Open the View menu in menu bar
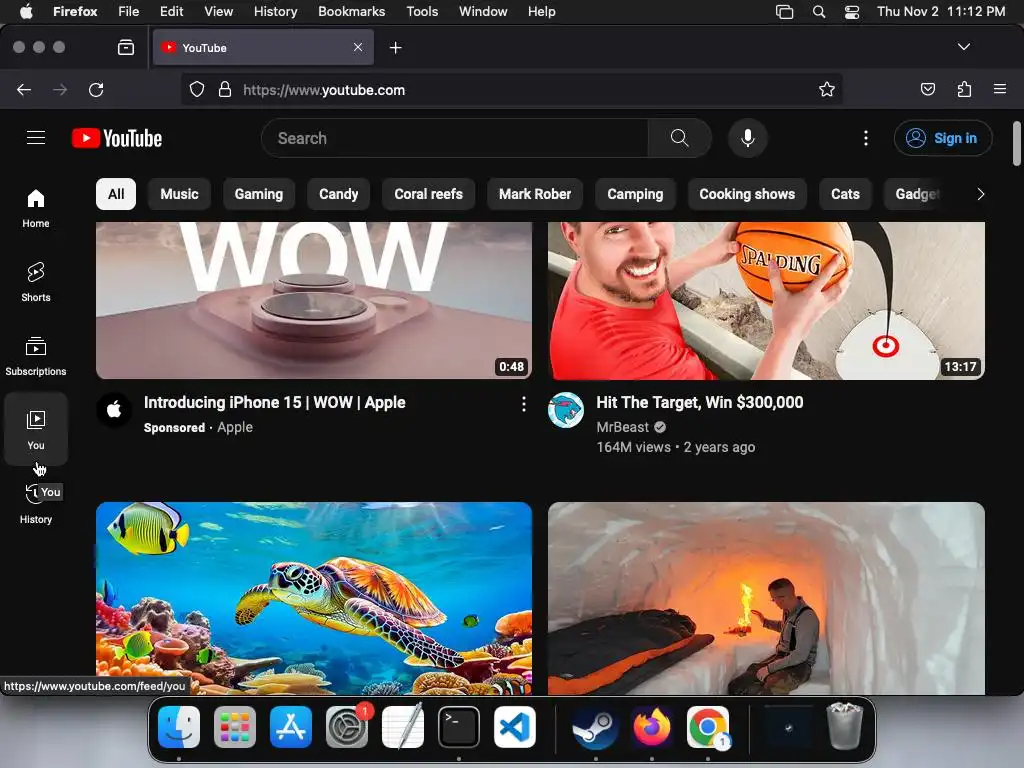This screenshot has width=1024, height=768. 218,11
